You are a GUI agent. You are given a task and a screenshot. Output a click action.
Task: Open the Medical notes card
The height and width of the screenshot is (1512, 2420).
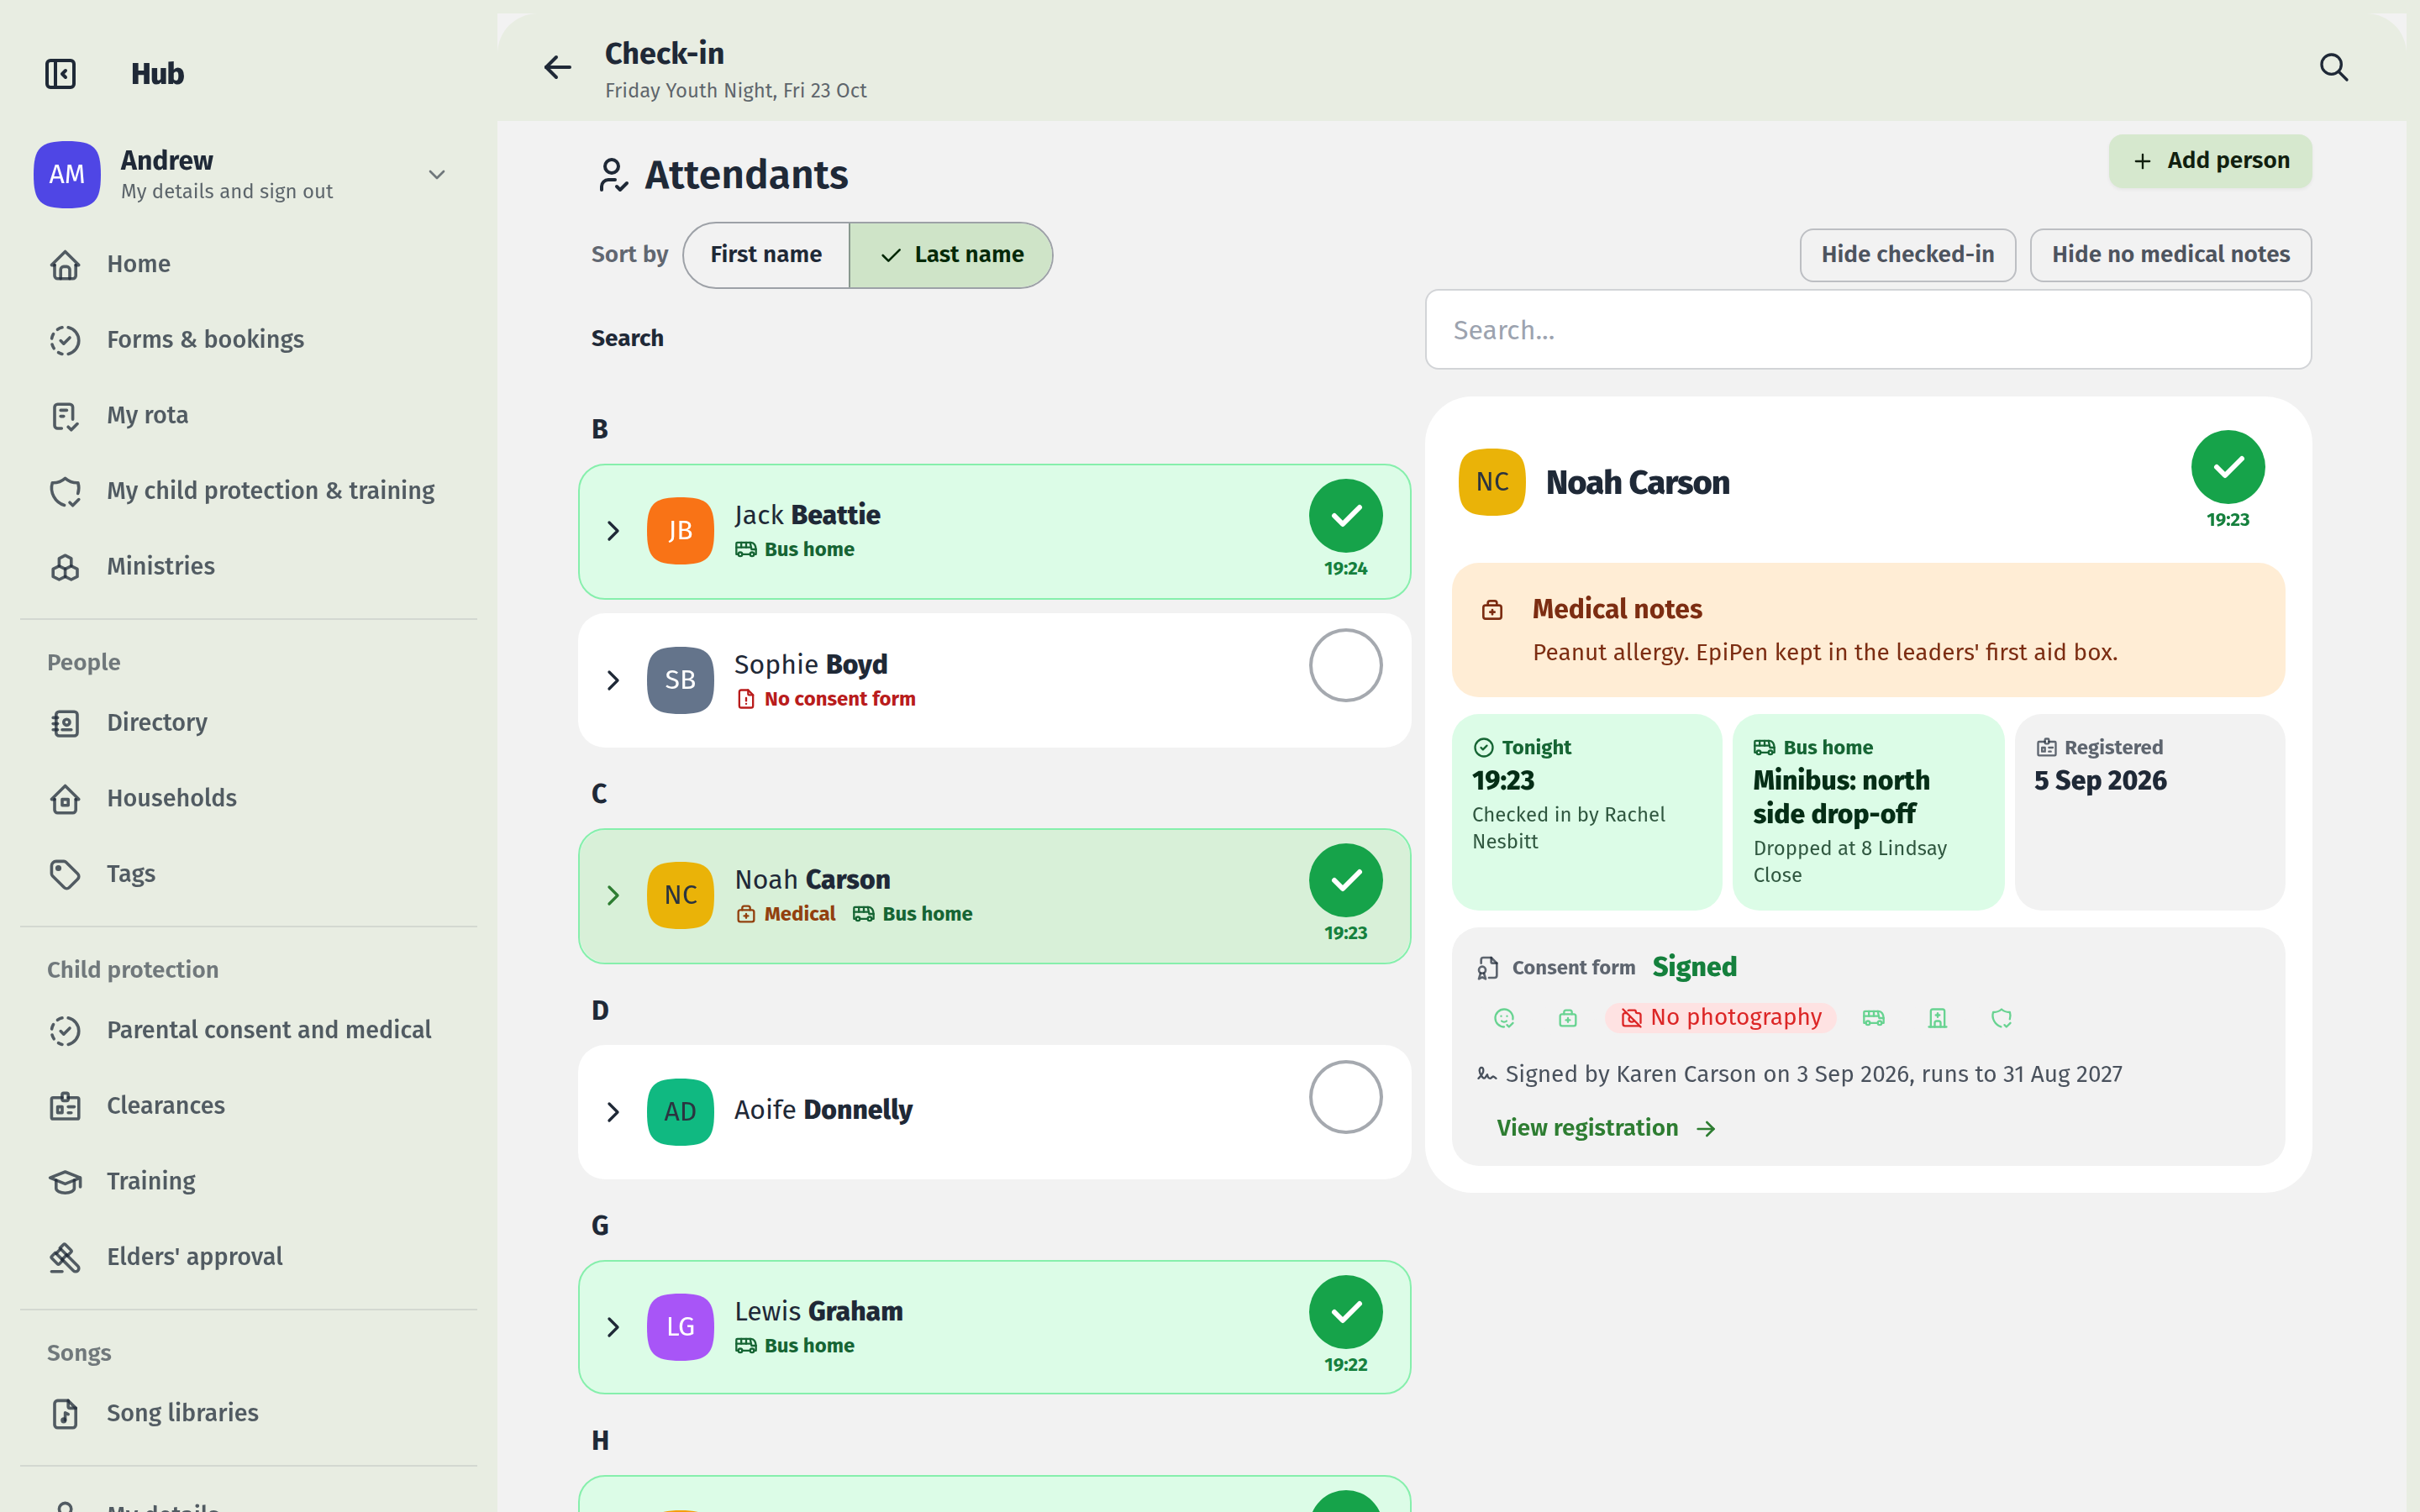click(1868, 630)
